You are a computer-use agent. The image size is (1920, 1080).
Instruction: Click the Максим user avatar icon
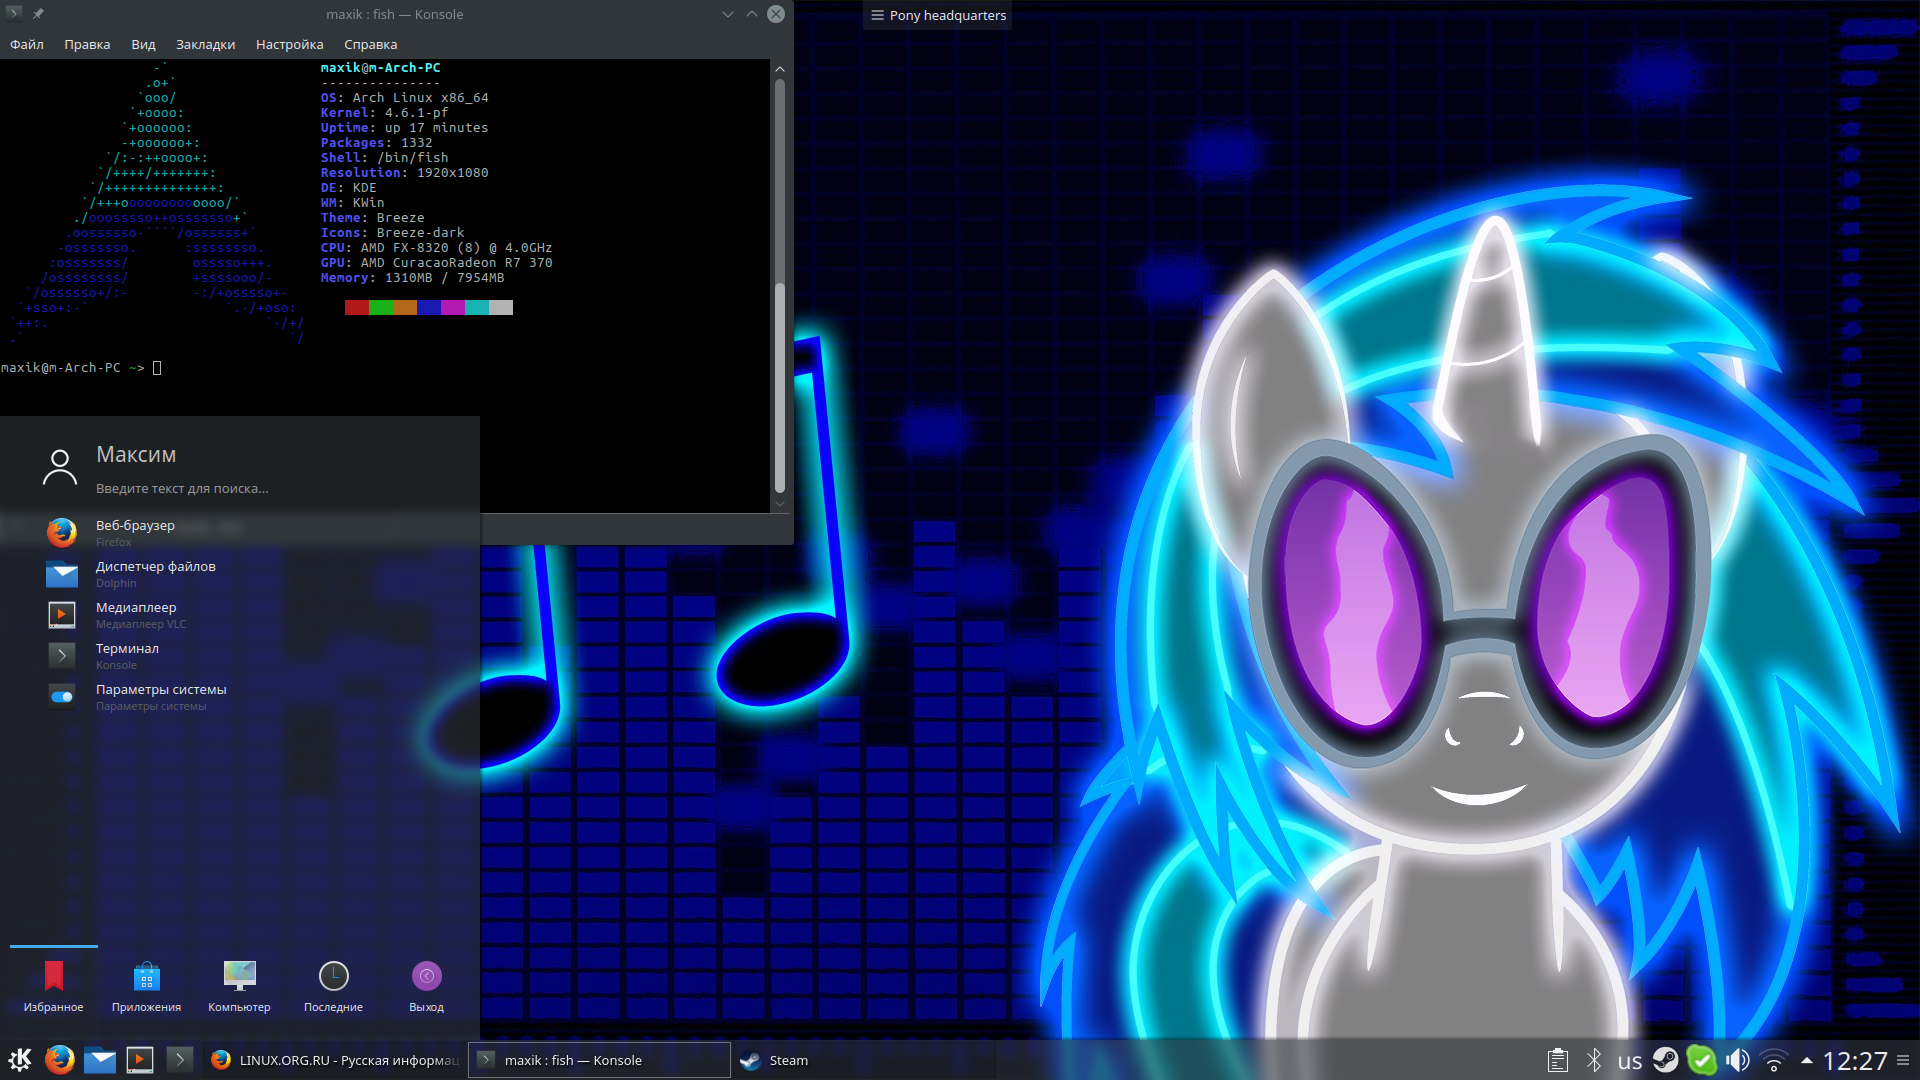tap(60, 467)
